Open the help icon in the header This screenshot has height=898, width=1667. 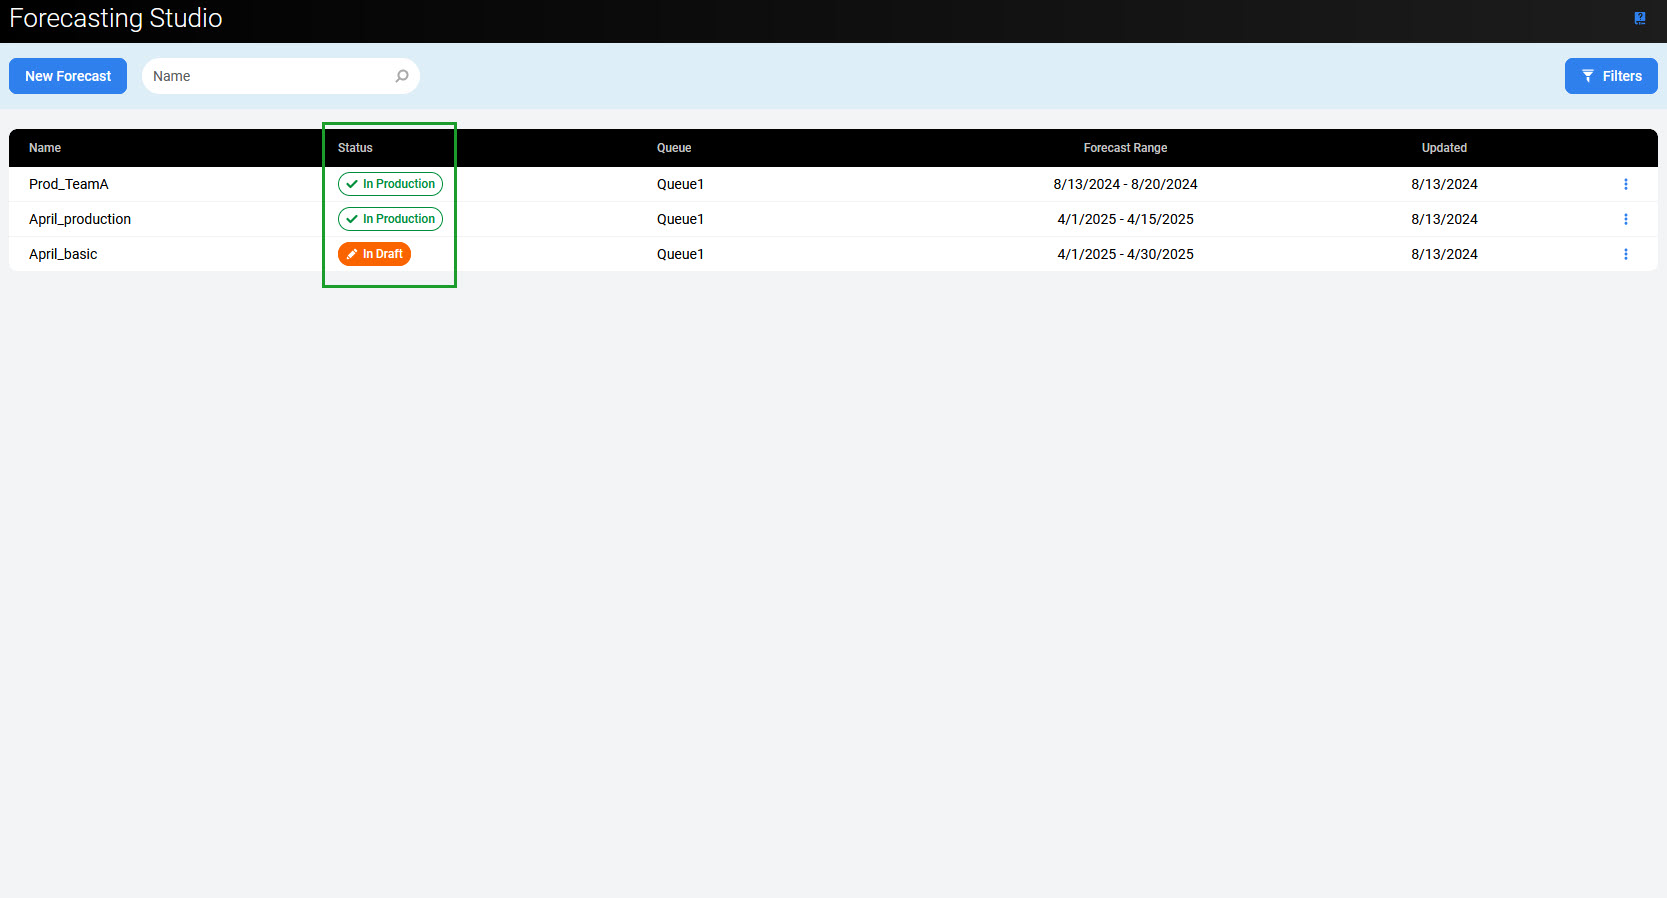tap(1640, 18)
